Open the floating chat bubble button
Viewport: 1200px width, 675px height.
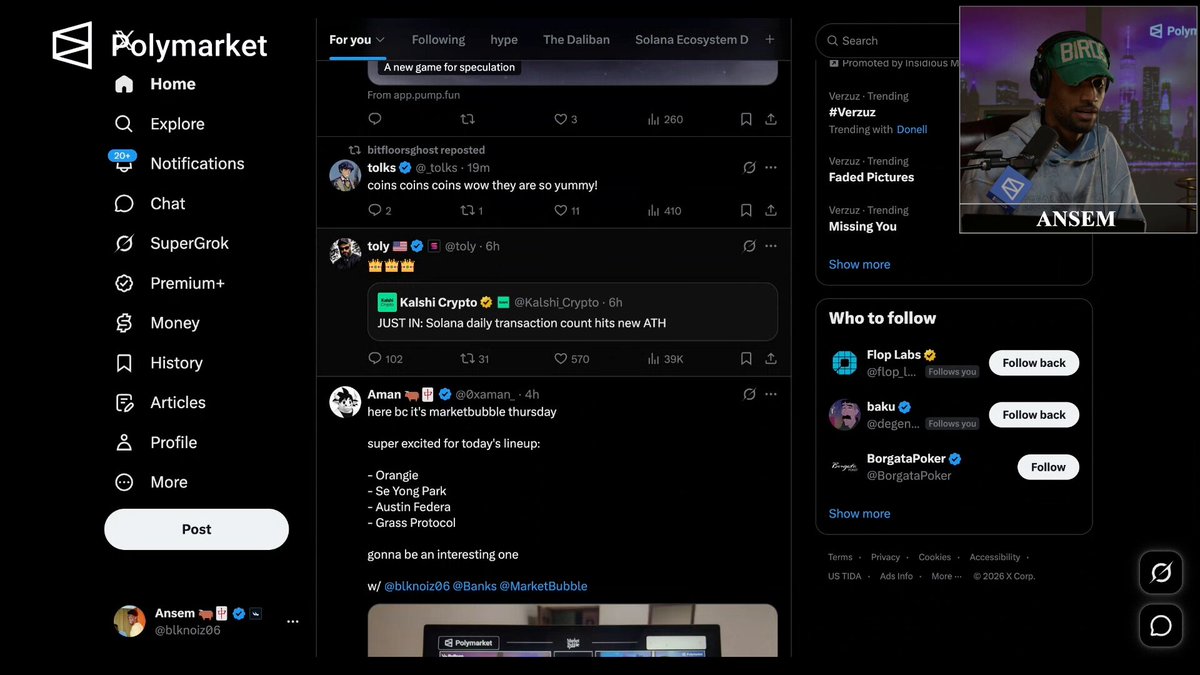[1161, 626]
